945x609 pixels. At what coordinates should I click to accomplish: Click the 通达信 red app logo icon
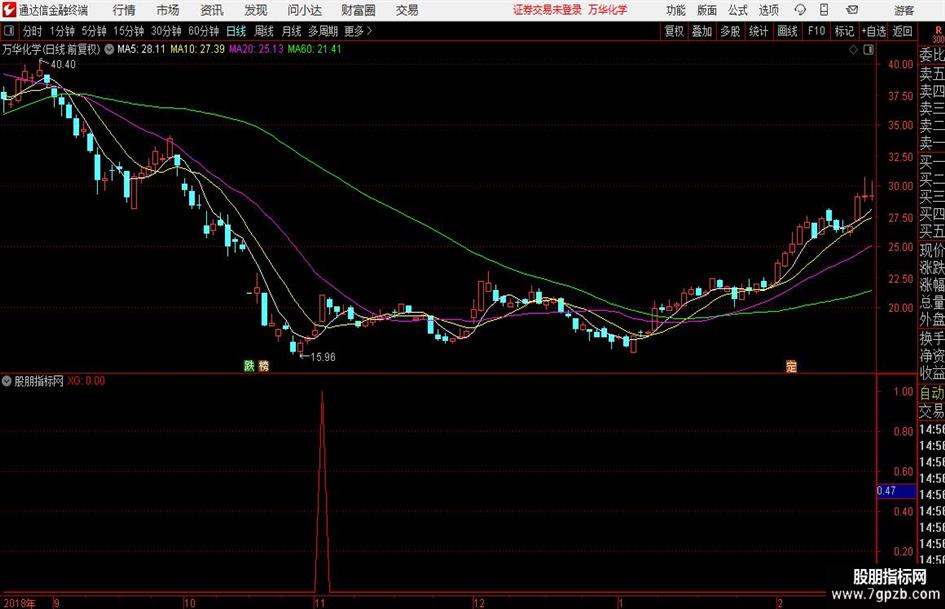point(9,10)
